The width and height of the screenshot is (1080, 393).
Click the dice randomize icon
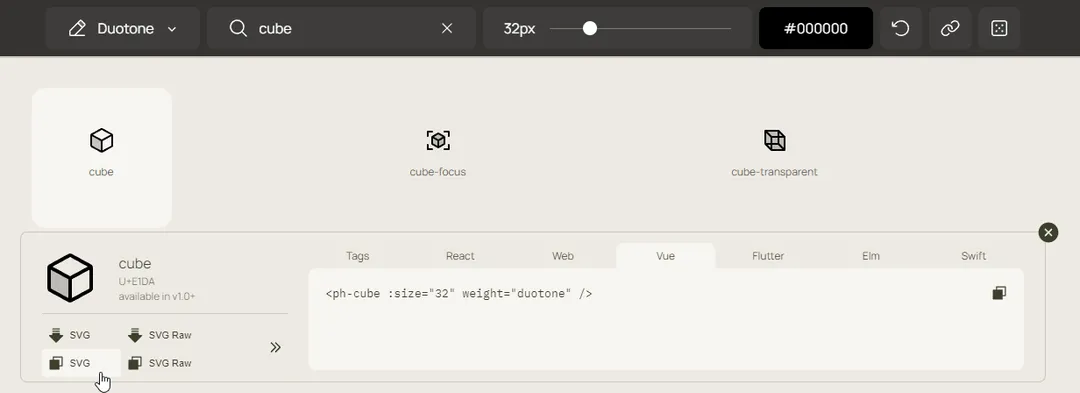999,28
